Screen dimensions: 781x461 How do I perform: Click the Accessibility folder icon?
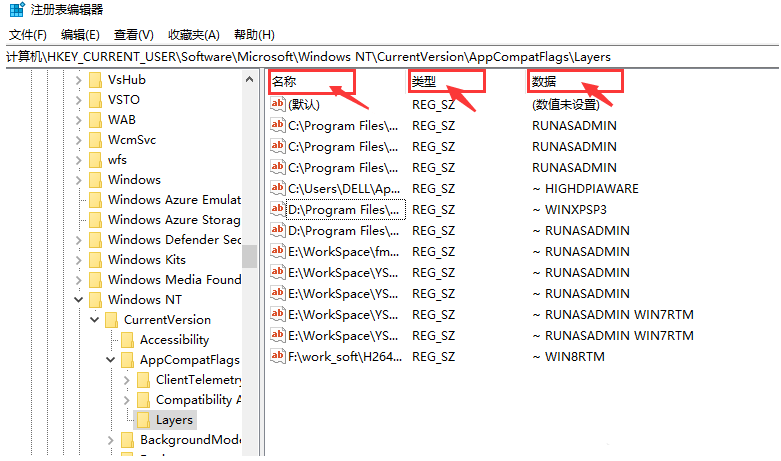[x=128, y=340]
